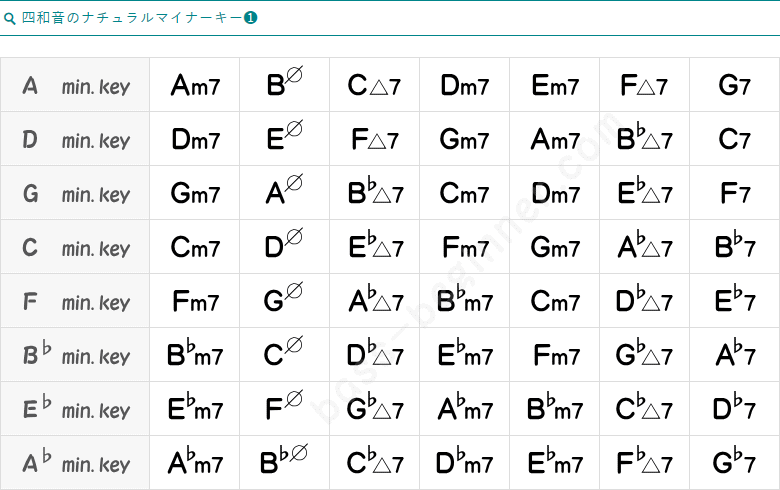Choose the C min. key row header
Viewport: 780px width, 490px height.
(x=76, y=248)
